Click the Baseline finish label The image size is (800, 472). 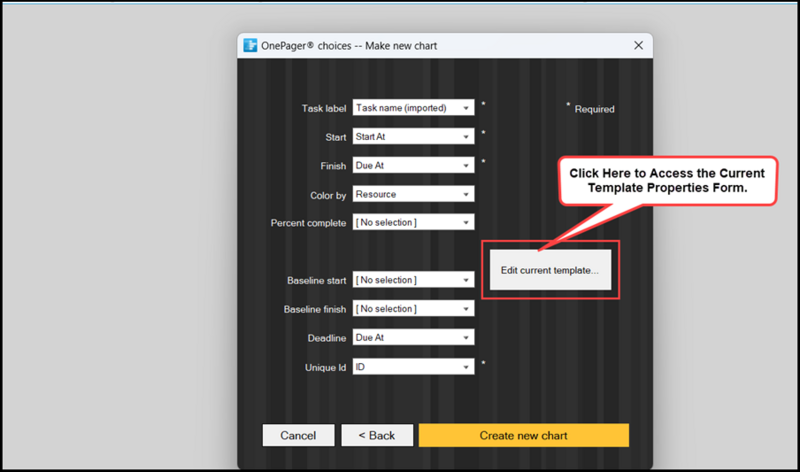tap(315, 309)
